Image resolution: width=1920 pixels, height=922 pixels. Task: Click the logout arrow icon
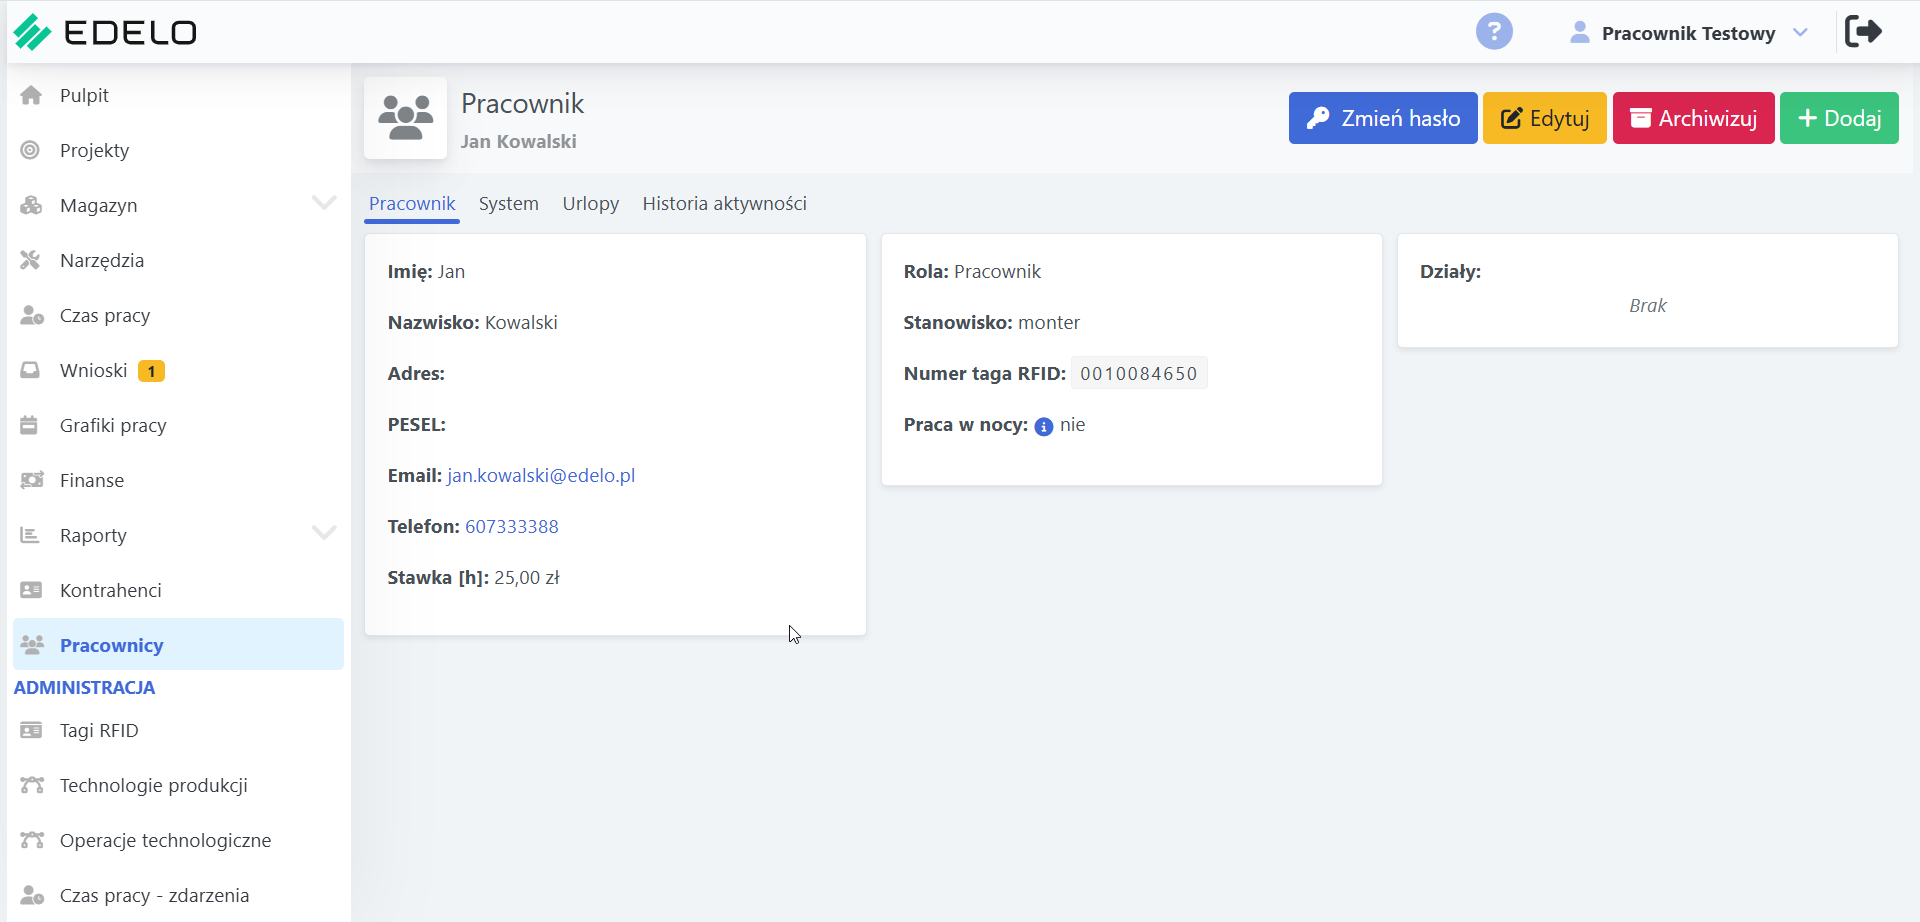1864,31
